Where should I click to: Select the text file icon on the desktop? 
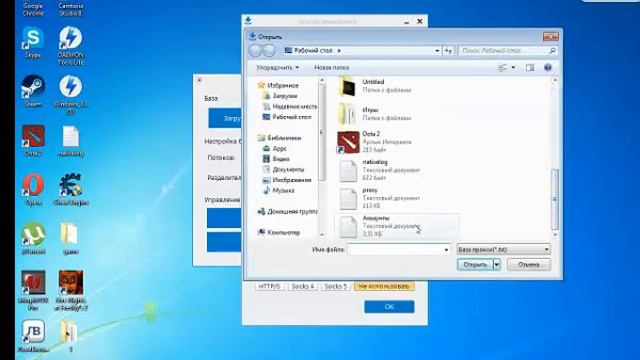[71, 140]
